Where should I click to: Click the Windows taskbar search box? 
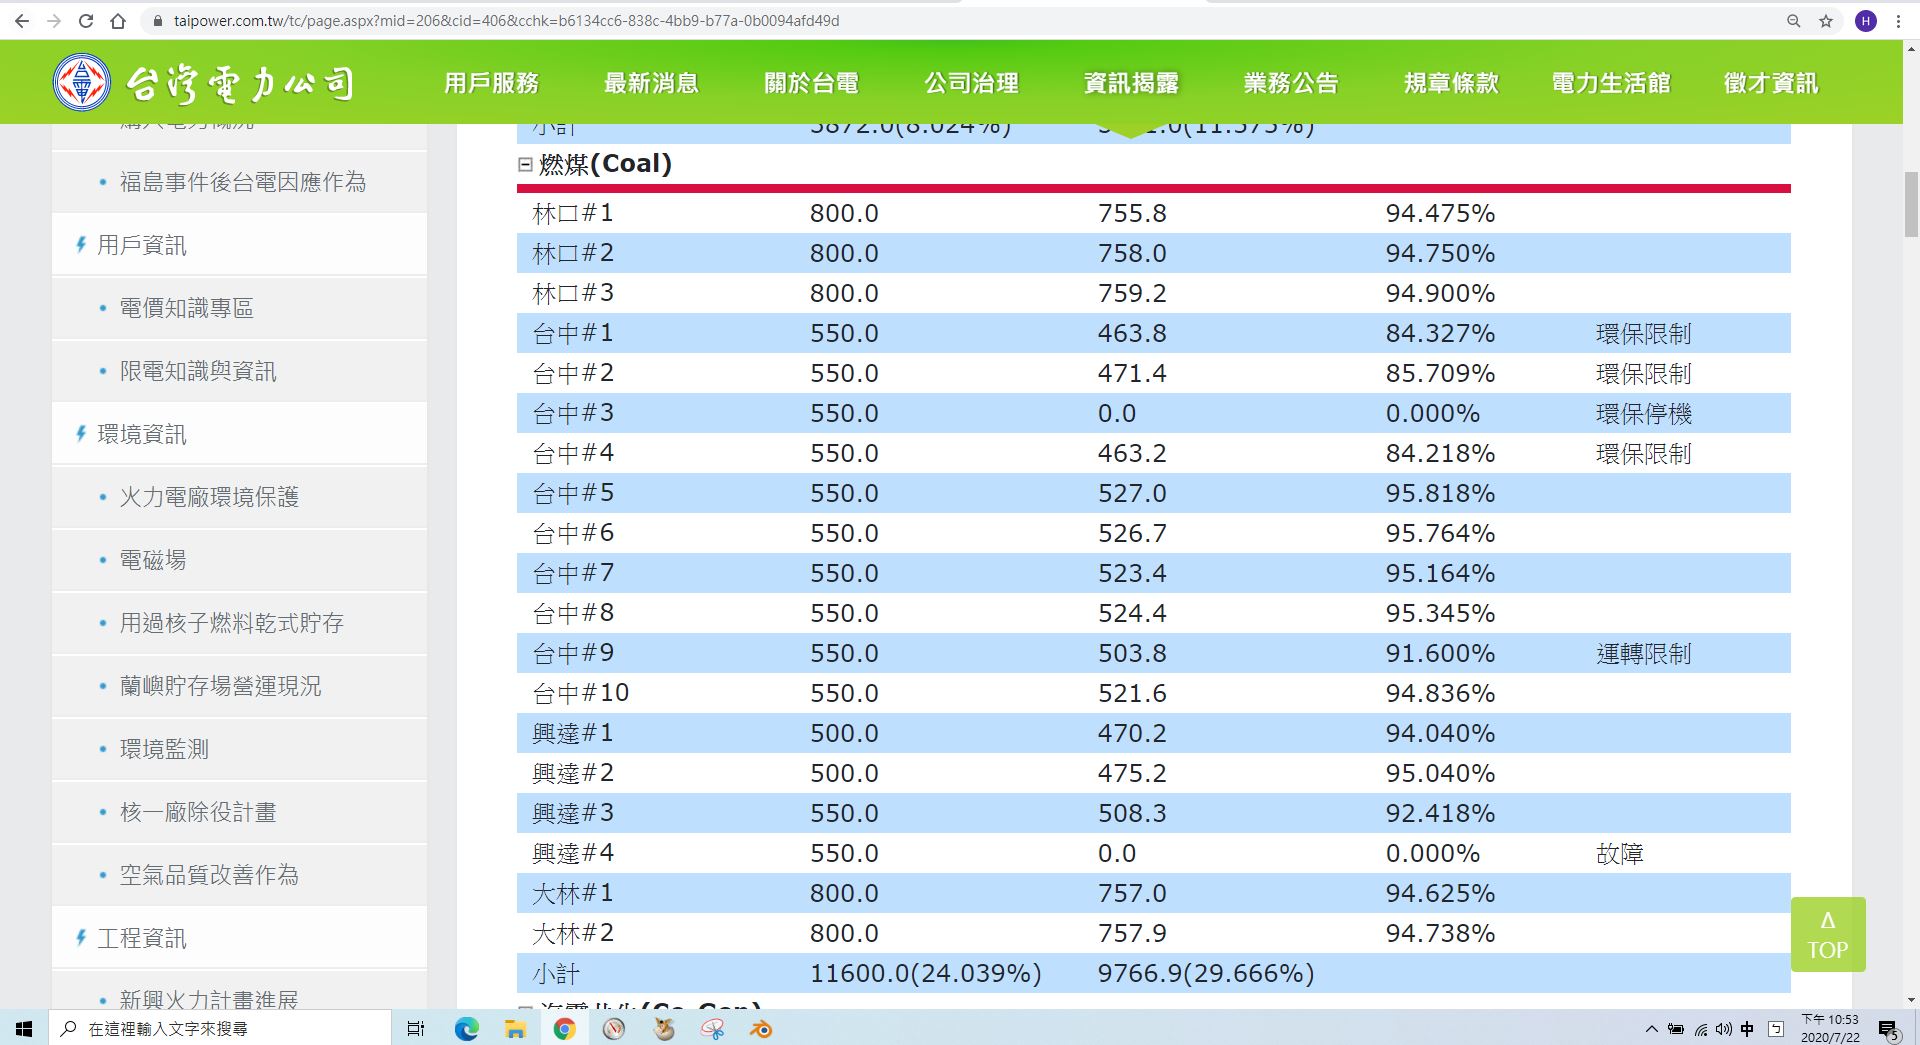(x=220, y=1028)
